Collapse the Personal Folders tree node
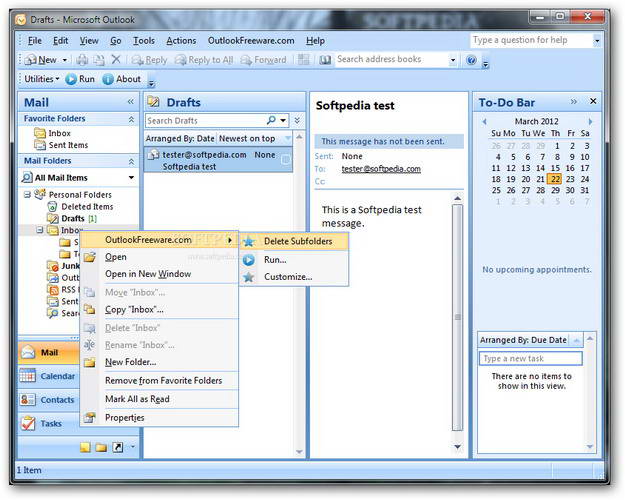The image size is (625, 500). [28, 195]
